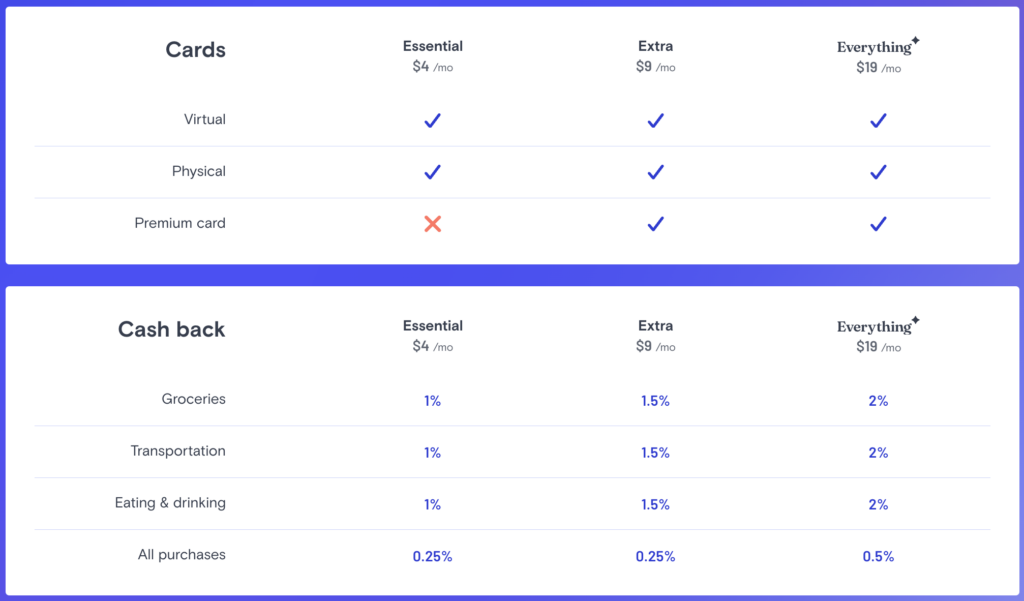The width and height of the screenshot is (1024, 601).
Task: Click the 2% Groceries value under Everything
Action: [x=878, y=401]
